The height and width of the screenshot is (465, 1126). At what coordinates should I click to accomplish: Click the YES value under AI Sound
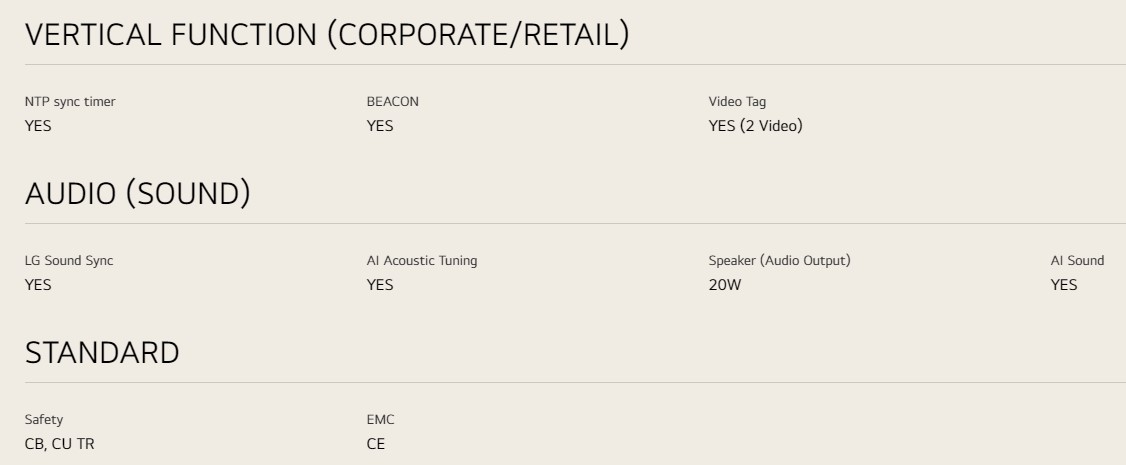[x=1064, y=285]
